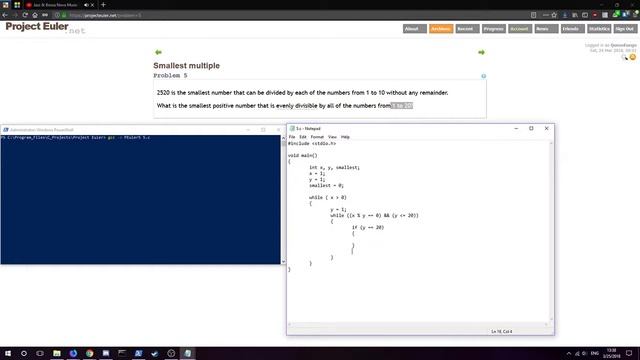Click the orange smiley icon under login info
This screenshot has height=360, width=640.
pyautogui.click(x=633, y=57)
